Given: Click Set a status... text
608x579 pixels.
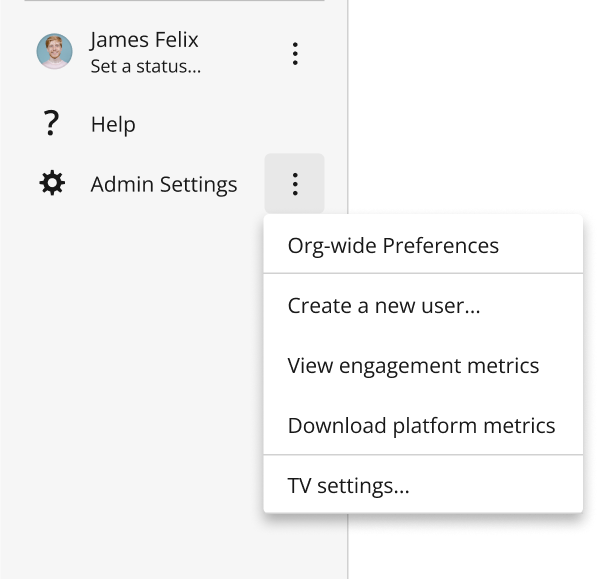Looking at the screenshot, I should (x=146, y=66).
